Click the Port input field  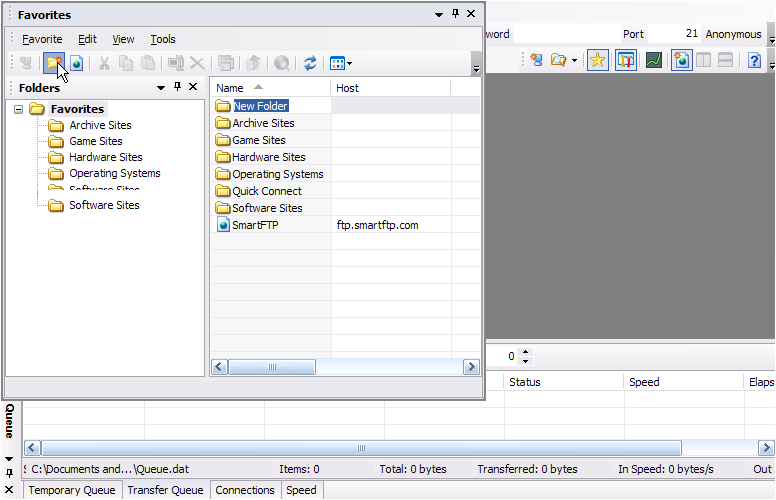pyautogui.click(x=674, y=34)
